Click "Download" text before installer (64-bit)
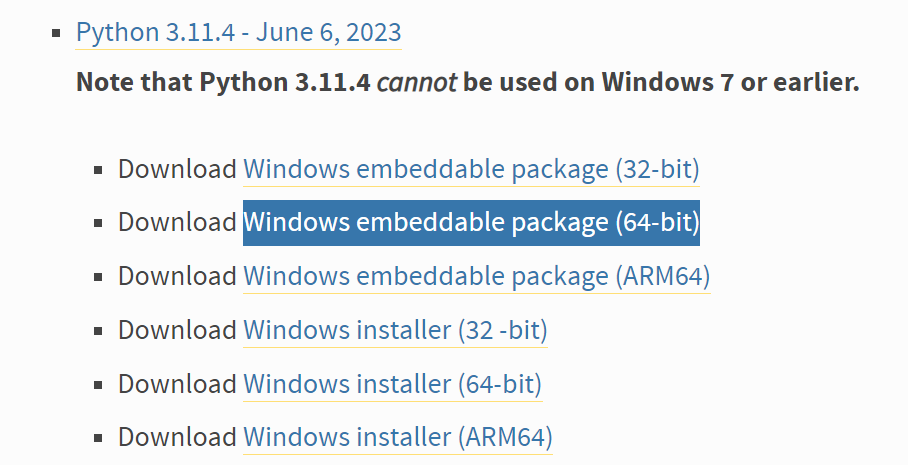Image resolution: width=908 pixels, height=465 pixels. [x=177, y=383]
